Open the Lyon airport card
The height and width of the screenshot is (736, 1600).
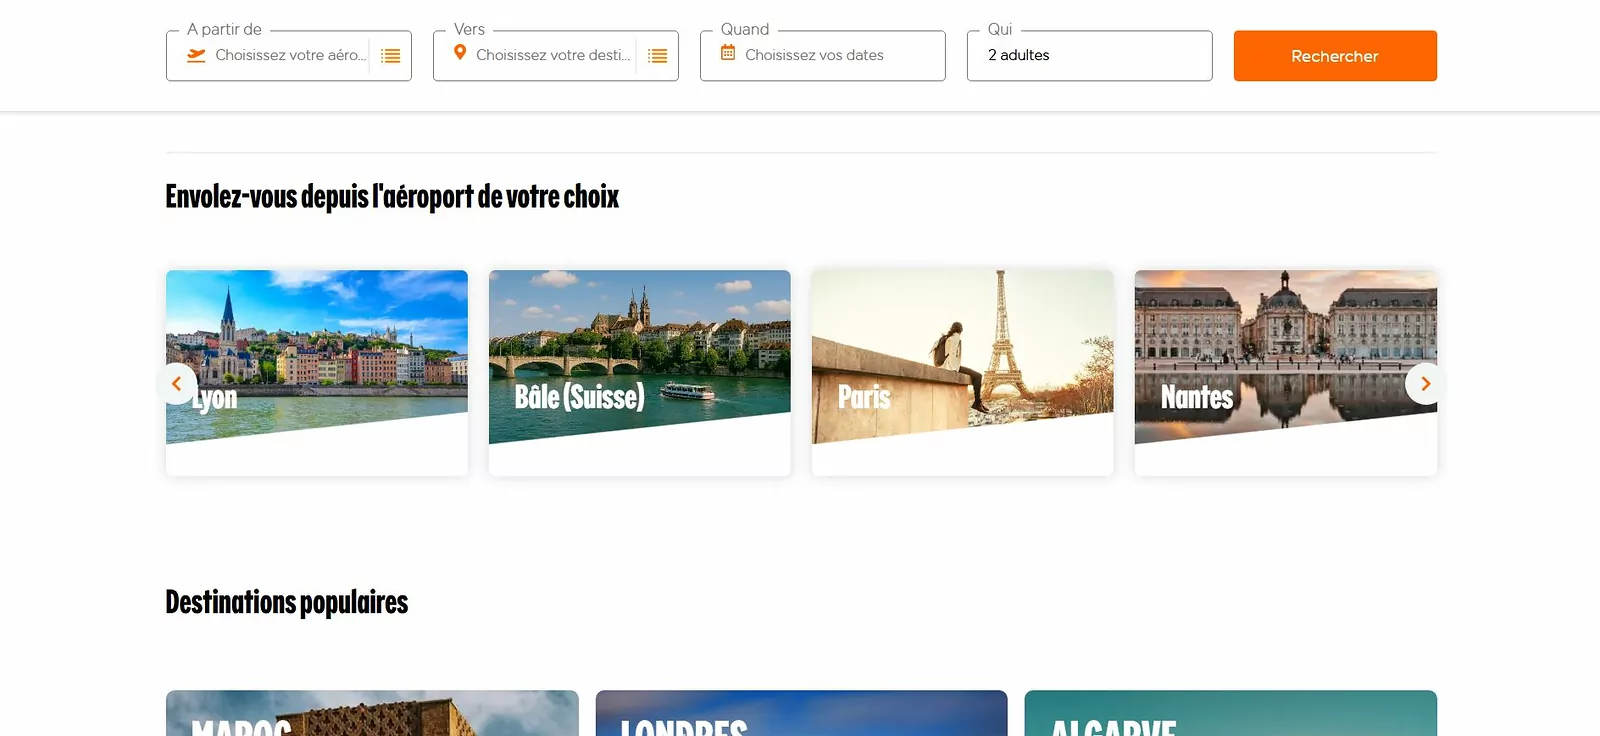(317, 372)
